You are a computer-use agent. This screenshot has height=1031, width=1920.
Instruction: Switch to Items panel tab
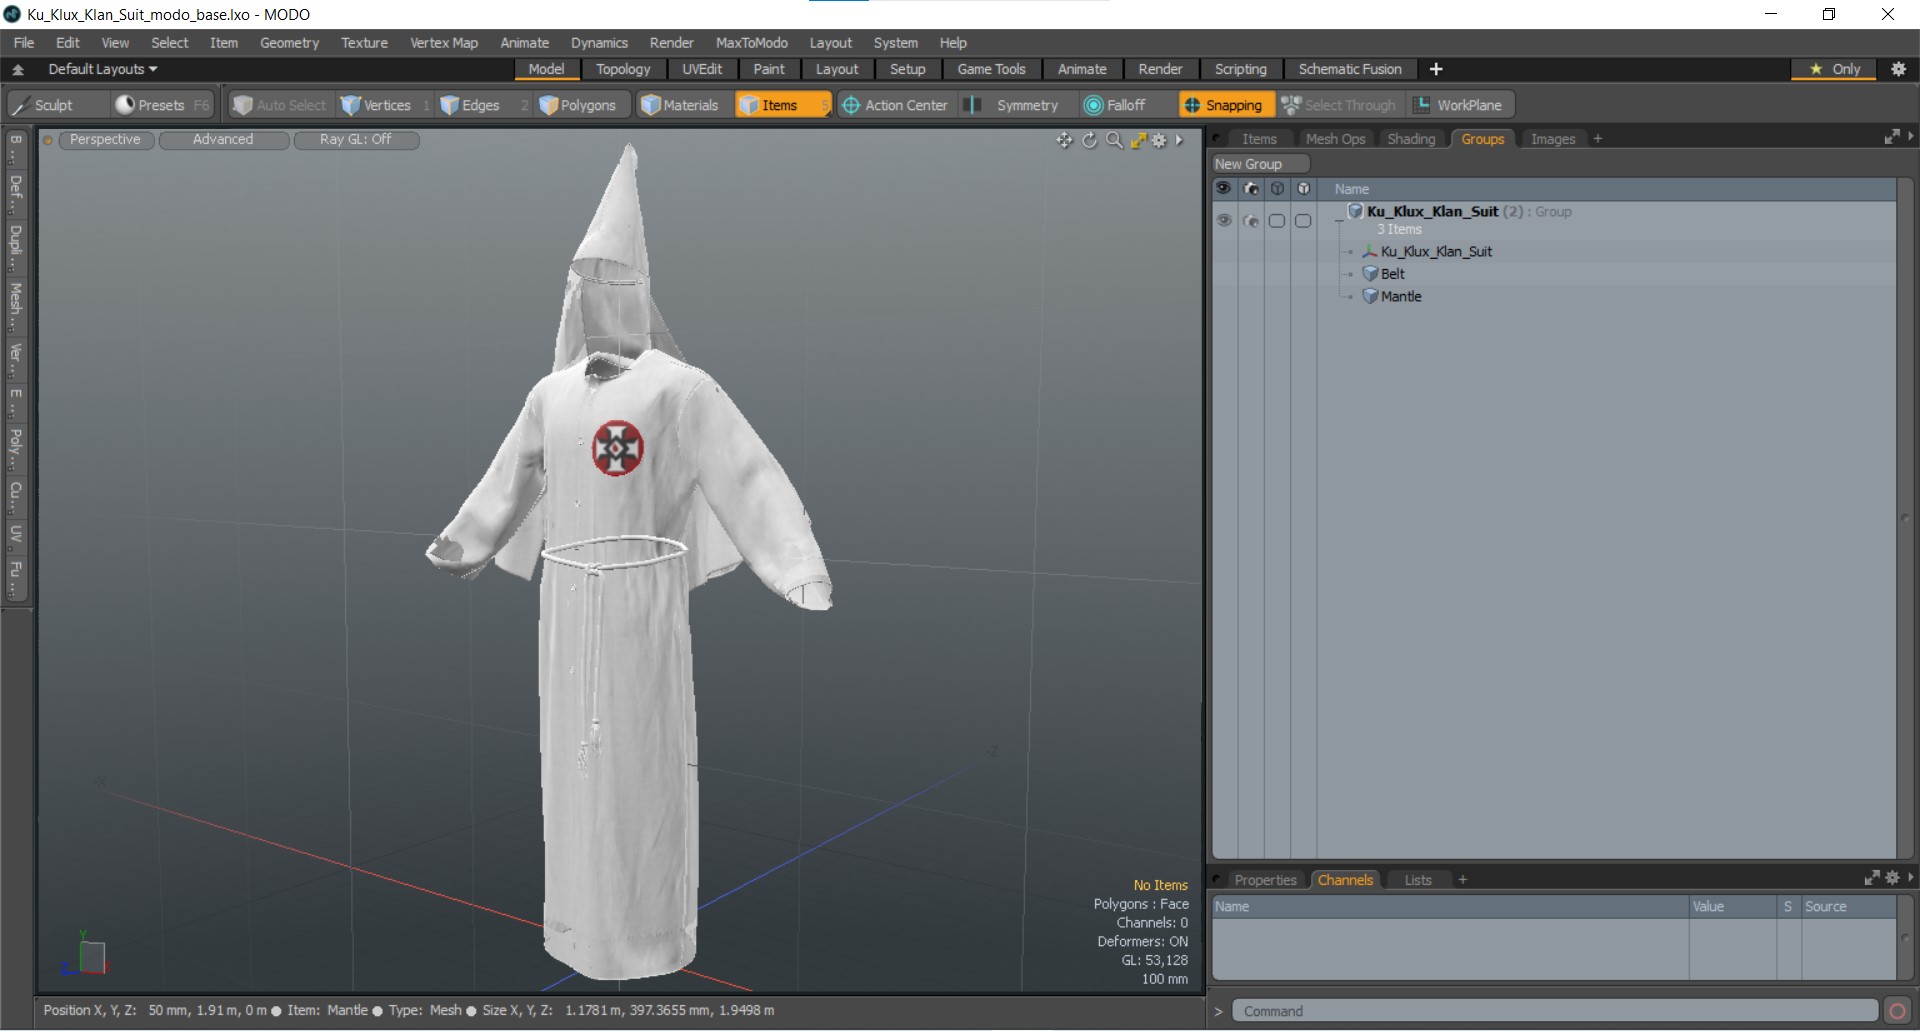point(1259,139)
